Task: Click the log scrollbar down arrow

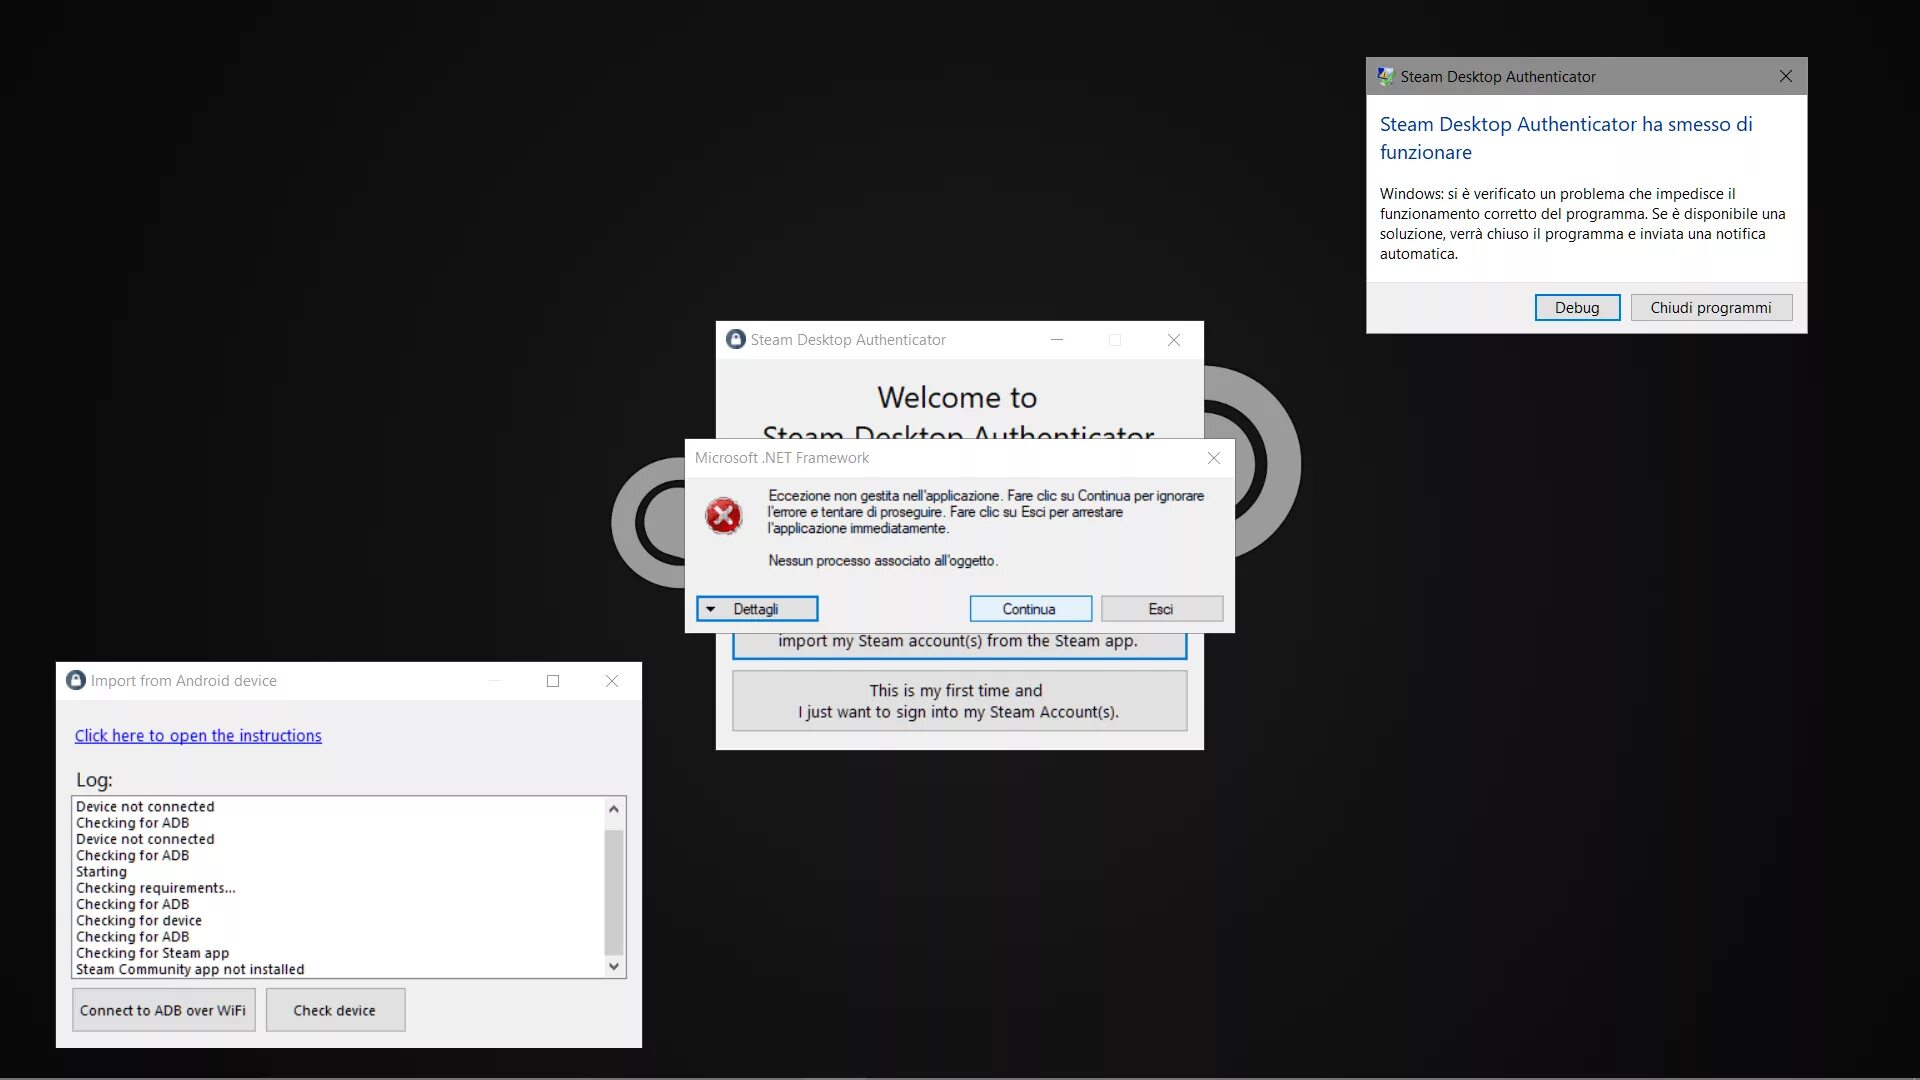Action: point(614,967)
